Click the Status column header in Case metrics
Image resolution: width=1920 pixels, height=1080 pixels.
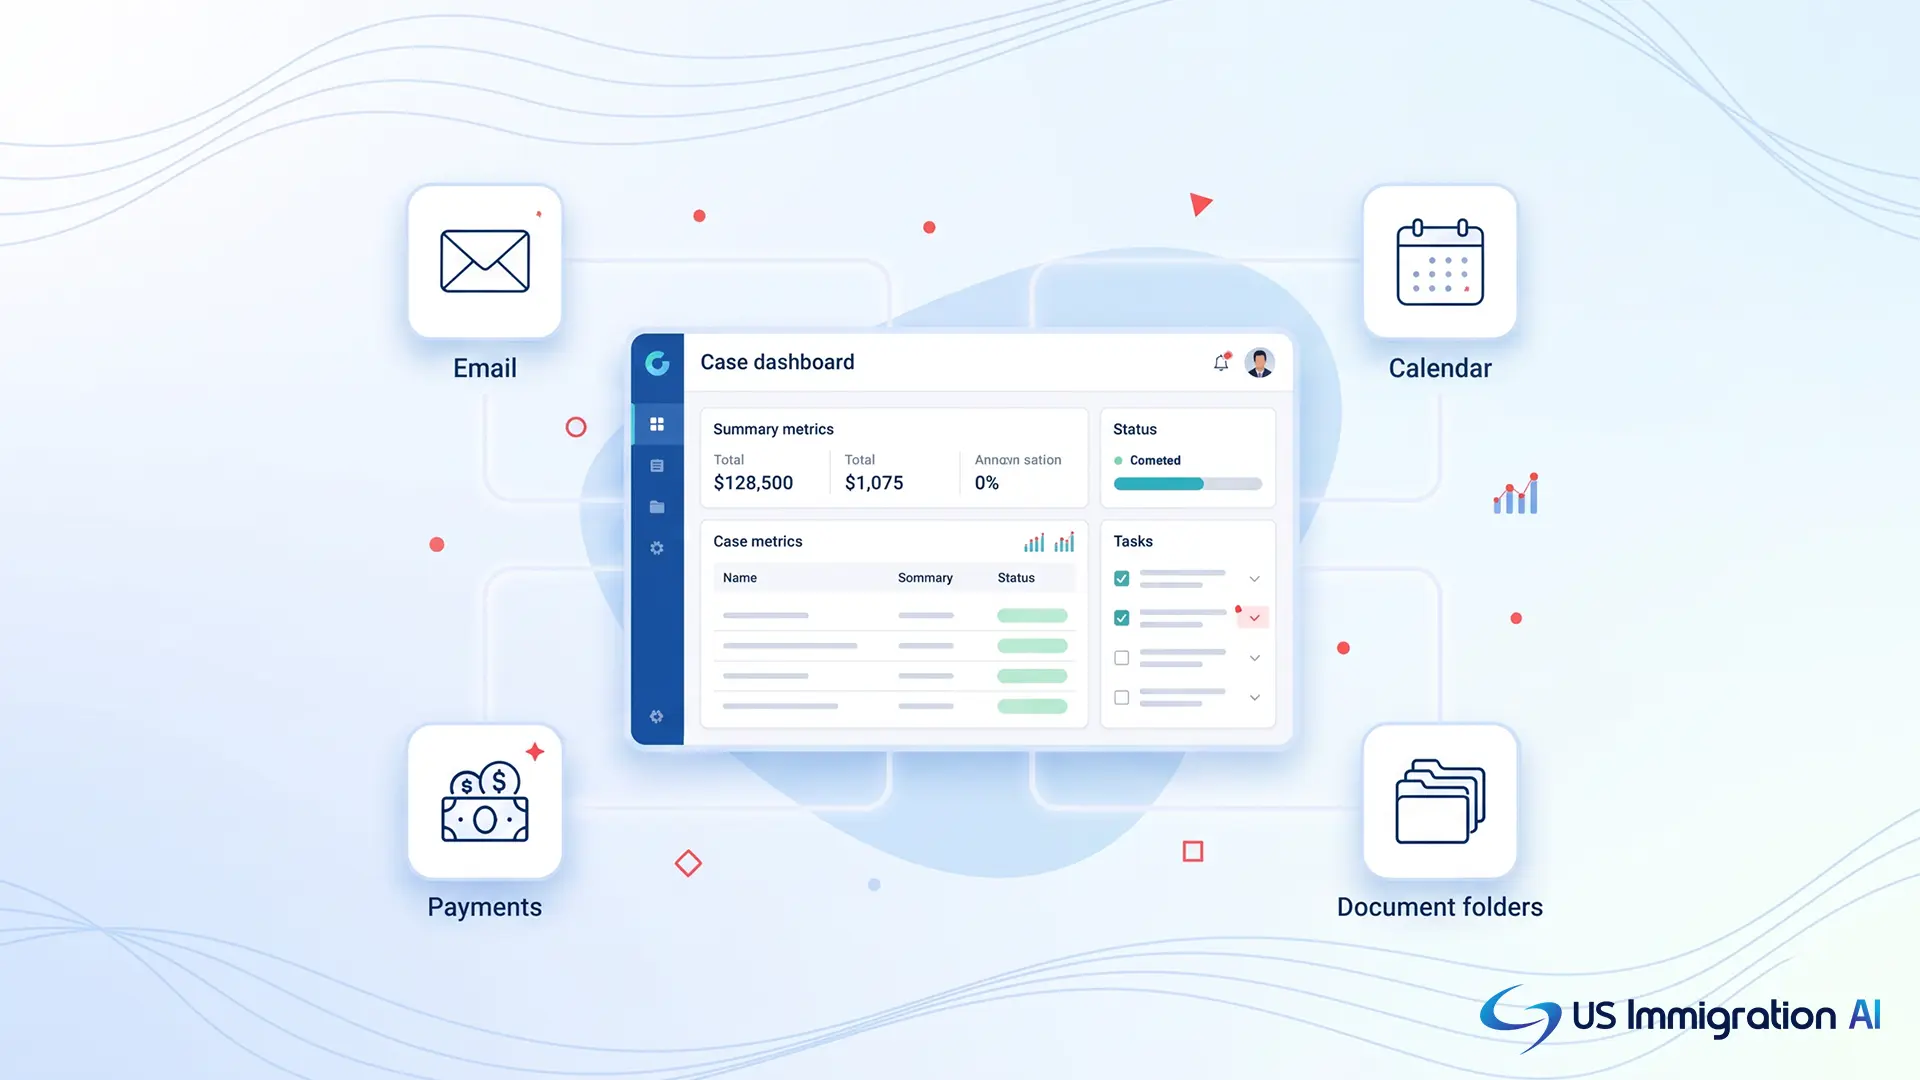pyautogui.click(x=1016, y=578)
